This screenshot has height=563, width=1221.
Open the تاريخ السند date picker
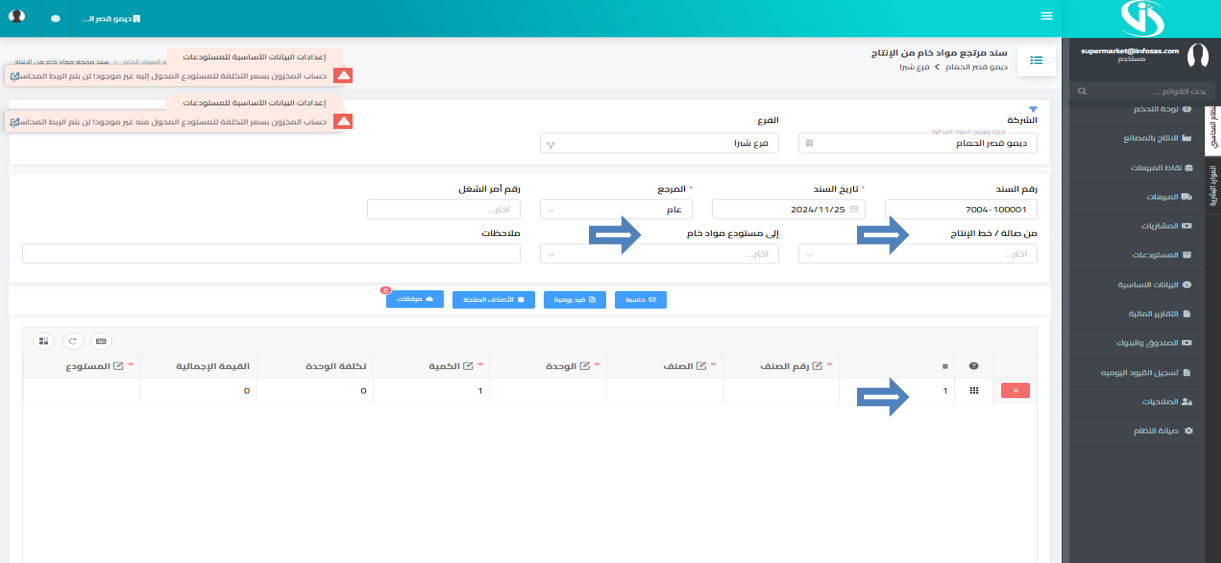[788, 209]
